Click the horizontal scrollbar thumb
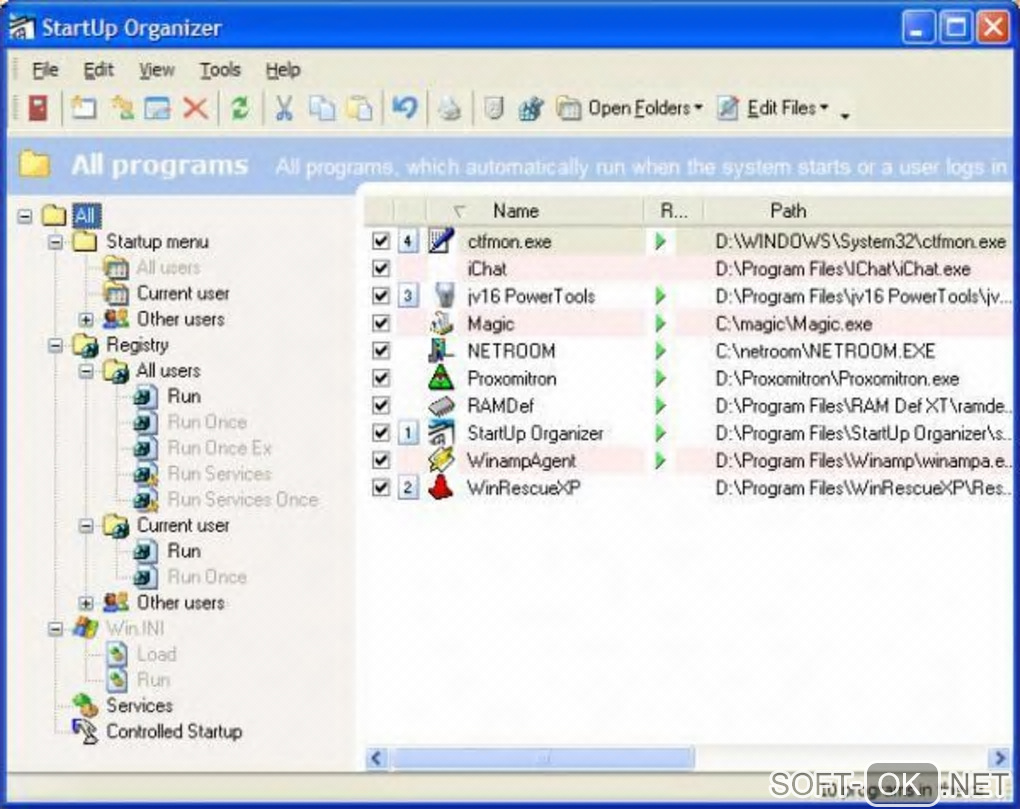Screen dimensions: 1020x809 click(x=543, y=758)
